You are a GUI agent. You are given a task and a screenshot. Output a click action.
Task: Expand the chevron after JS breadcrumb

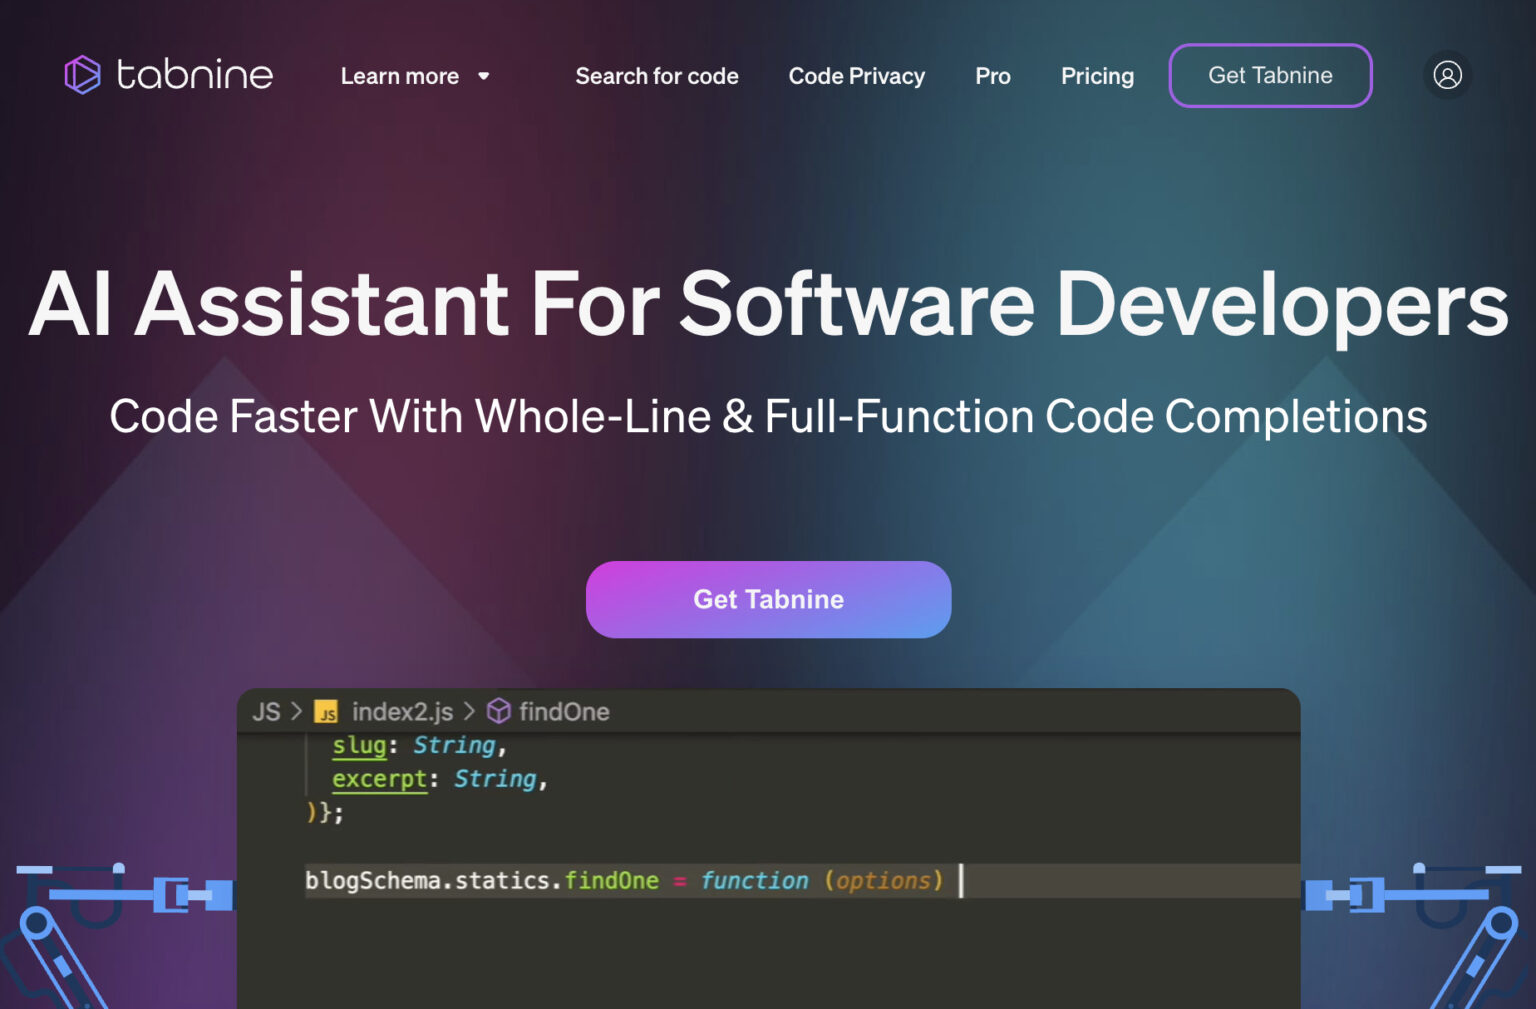[x=297, y=711]
